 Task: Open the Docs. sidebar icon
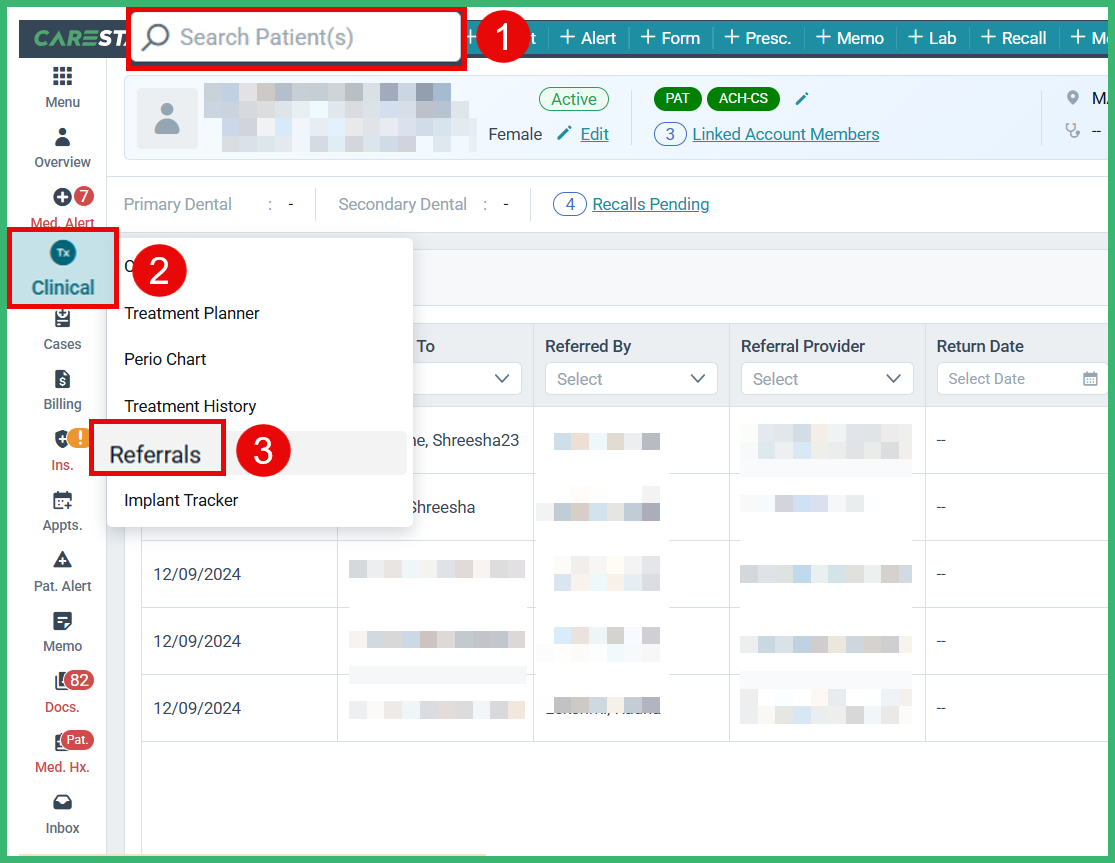(63, 682)
